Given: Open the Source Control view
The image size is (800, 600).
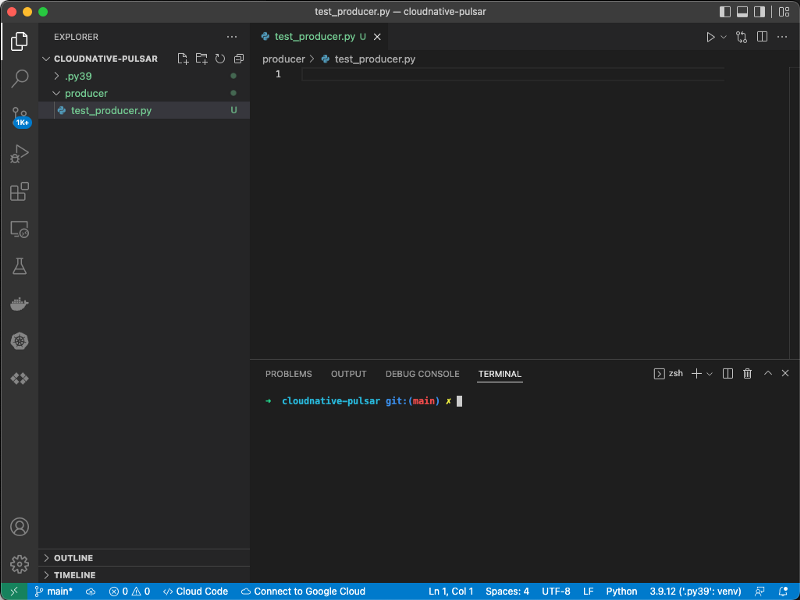Looking at the screenshot, I should point(19,116).
